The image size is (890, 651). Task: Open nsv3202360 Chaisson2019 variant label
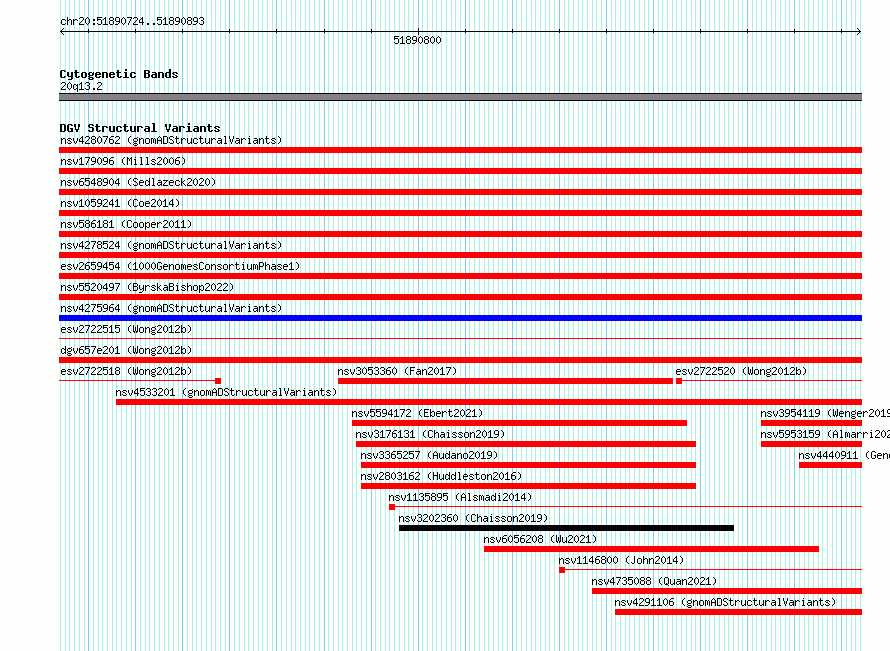pos(473,518)
